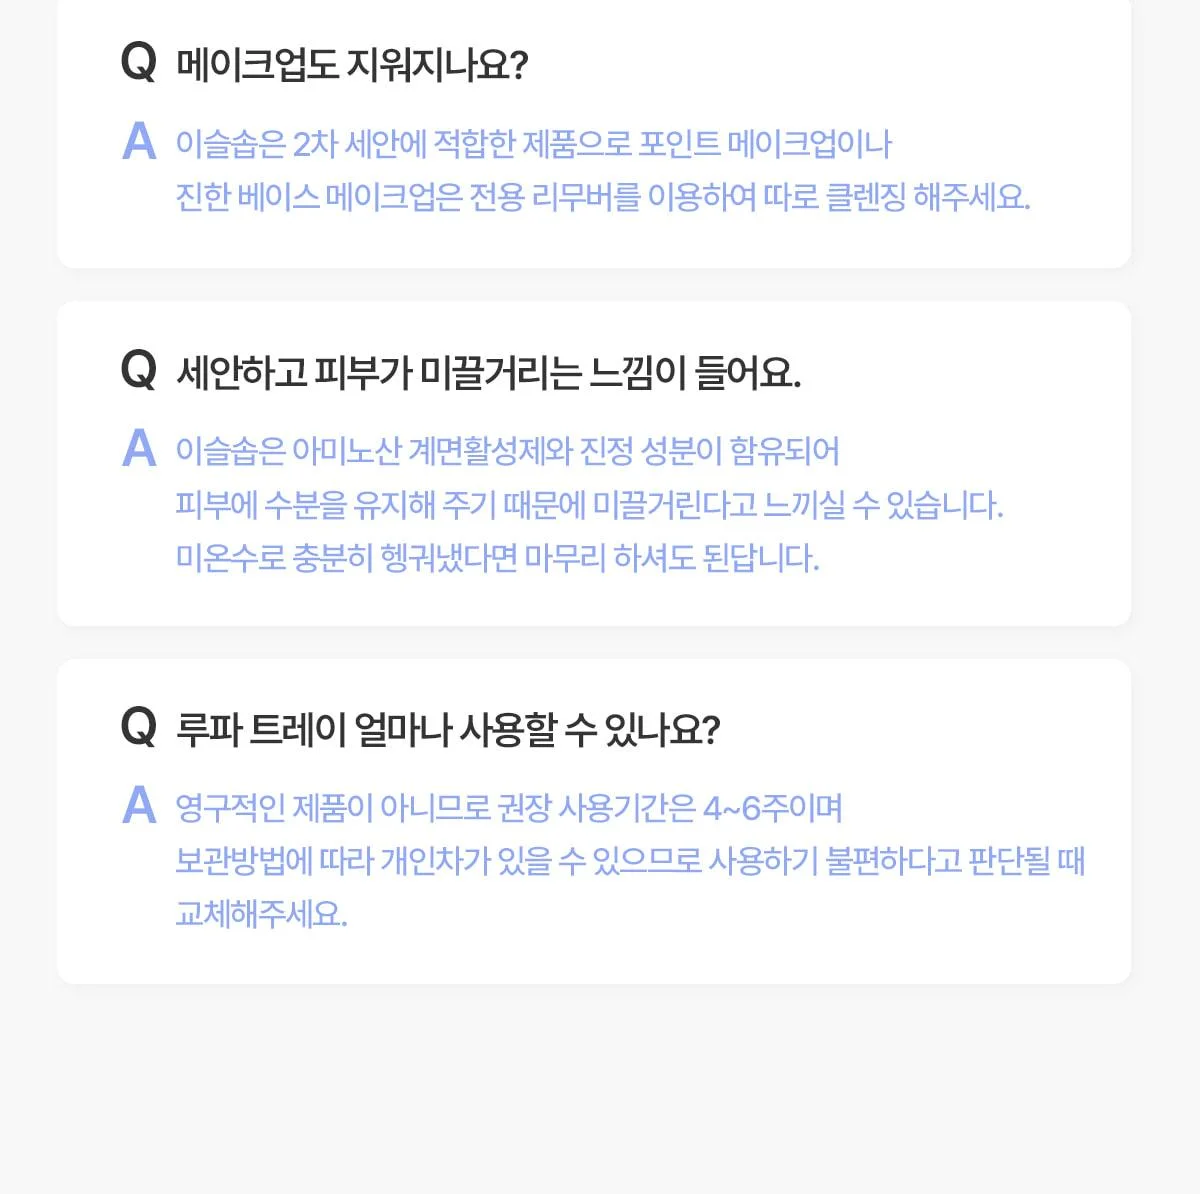Click the line 피부에 수분을 유지해 주기 때문에

tap(590, 504)
